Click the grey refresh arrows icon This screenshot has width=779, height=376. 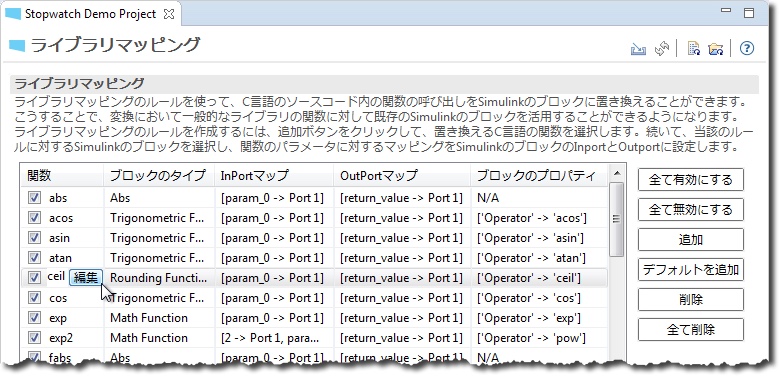click(662, 48)
